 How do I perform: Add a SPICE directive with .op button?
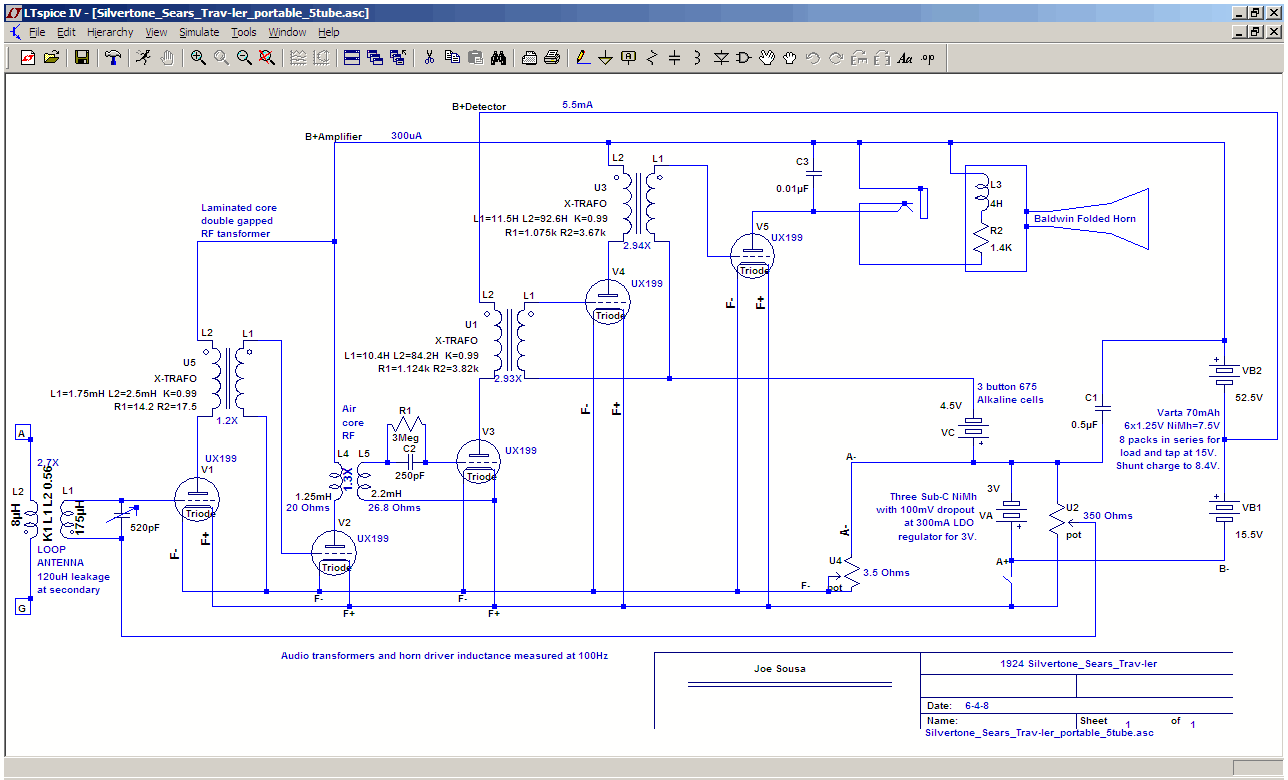point(927,58)
